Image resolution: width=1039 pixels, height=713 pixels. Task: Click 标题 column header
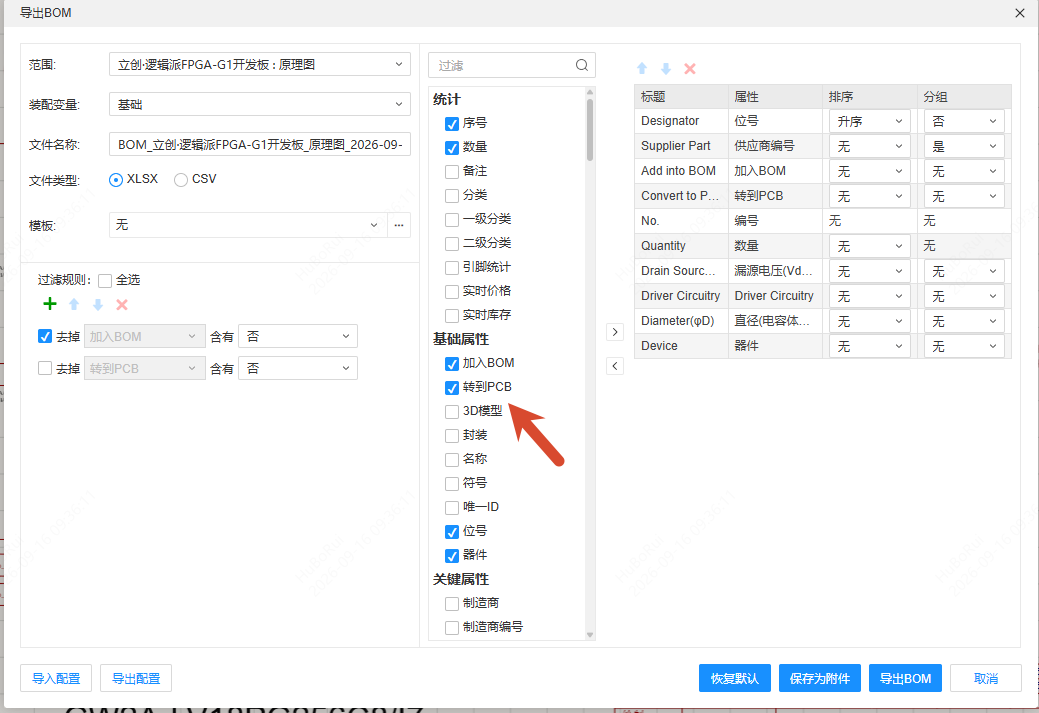click(681, 97)
